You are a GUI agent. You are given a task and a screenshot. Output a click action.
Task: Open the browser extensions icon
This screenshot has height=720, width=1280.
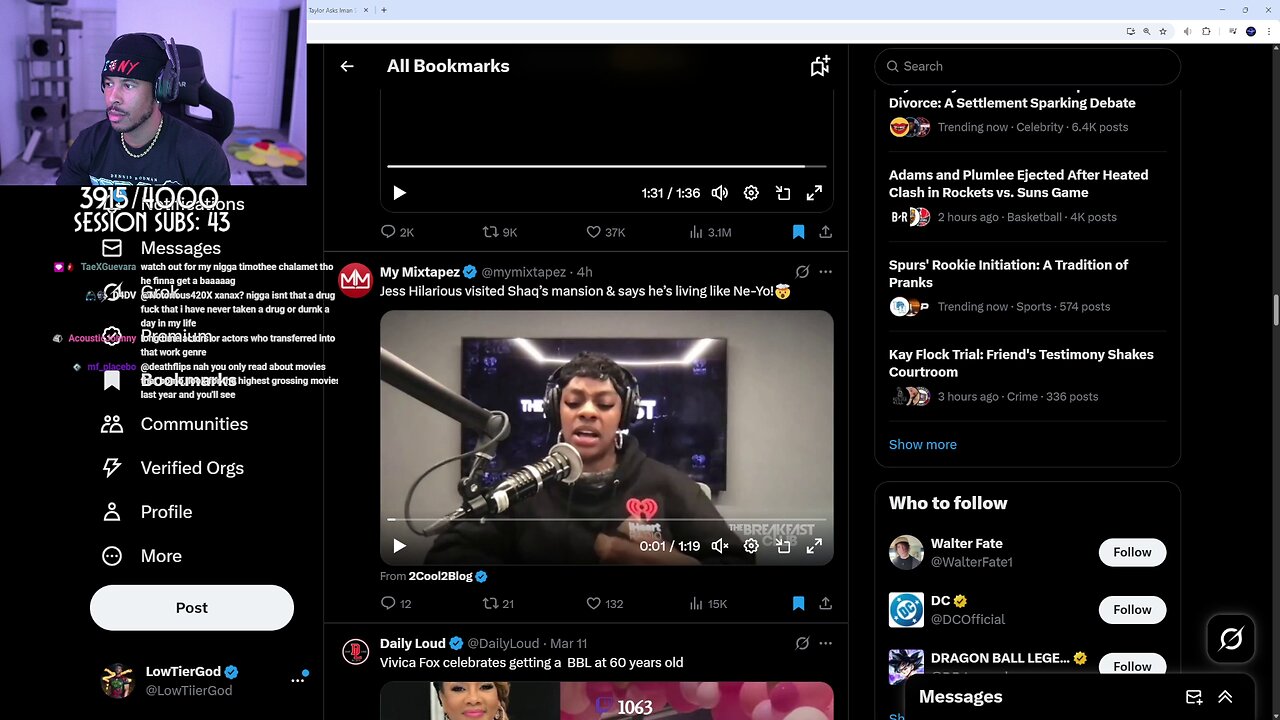point(1206,32)
